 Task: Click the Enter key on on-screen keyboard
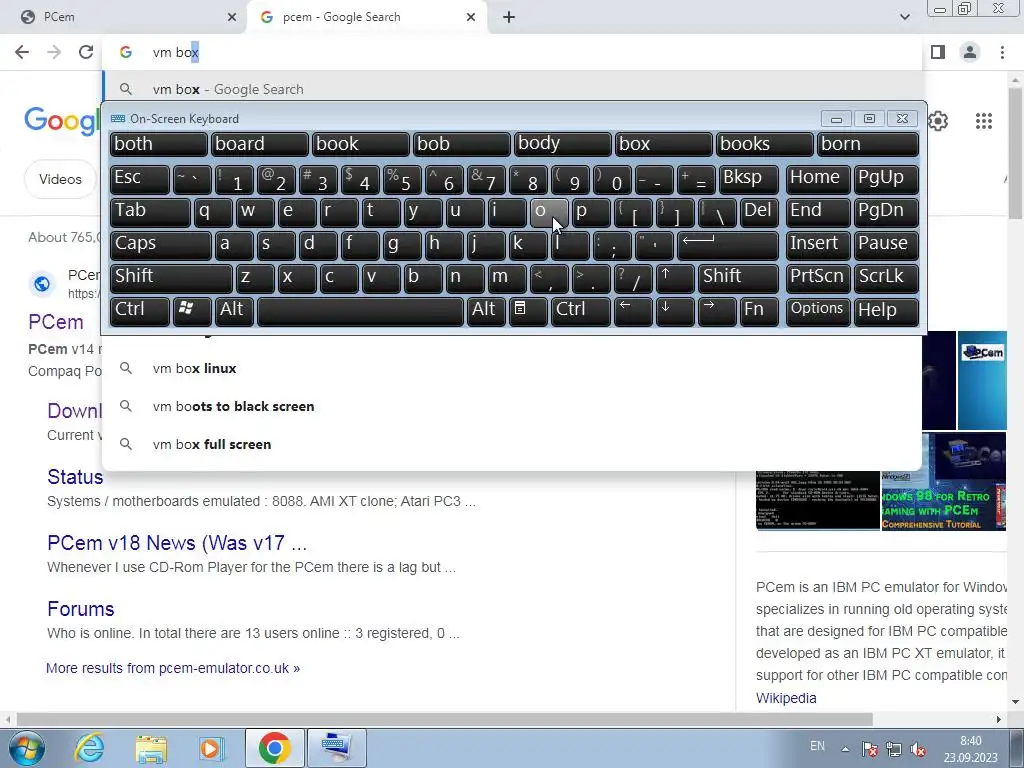point(728,245)
